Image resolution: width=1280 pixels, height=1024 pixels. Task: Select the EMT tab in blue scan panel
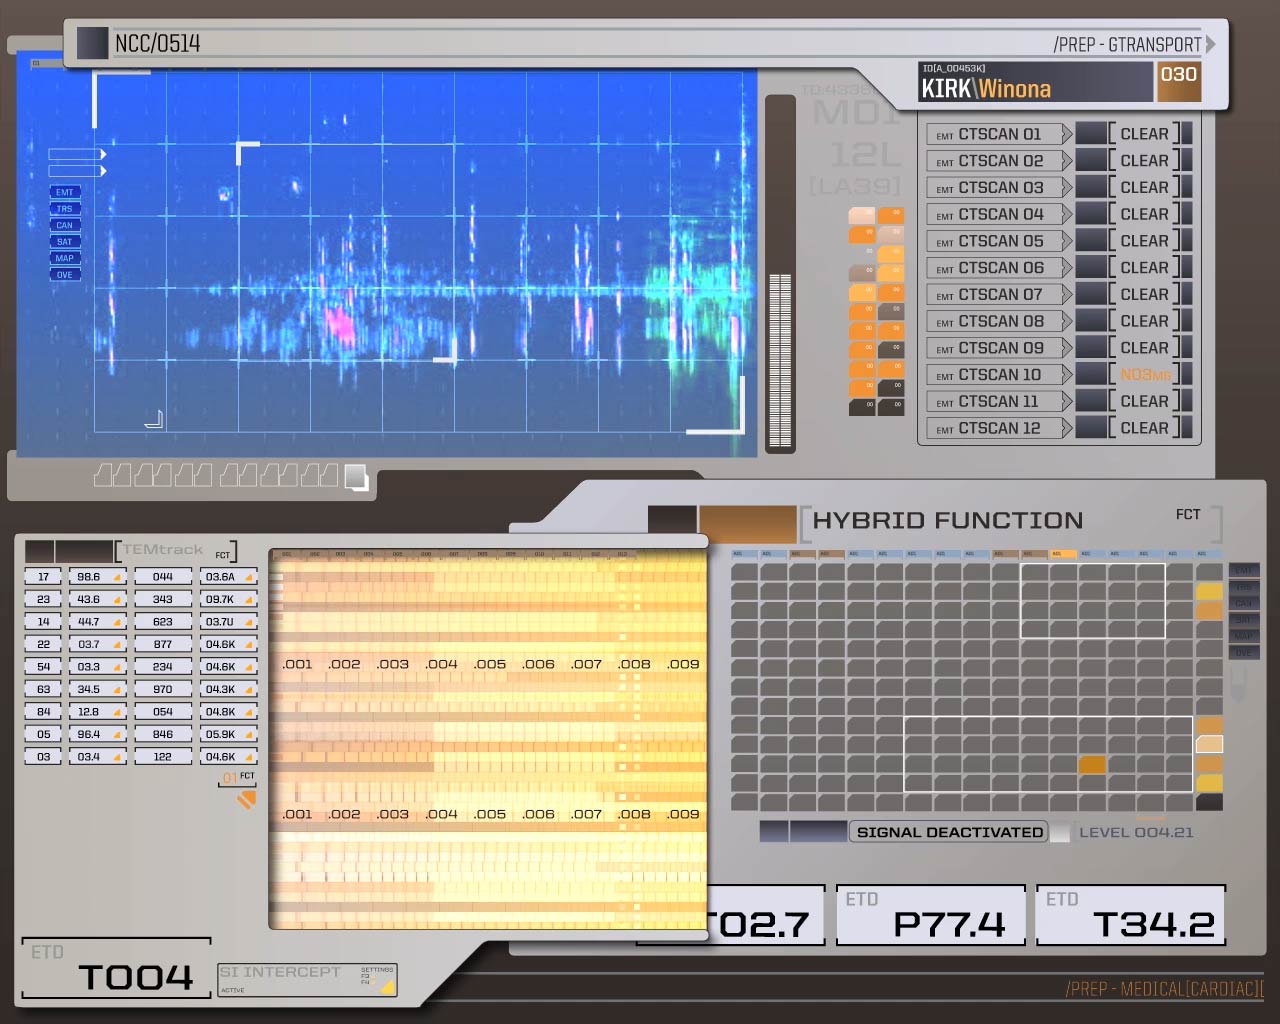tap(64, 192)
